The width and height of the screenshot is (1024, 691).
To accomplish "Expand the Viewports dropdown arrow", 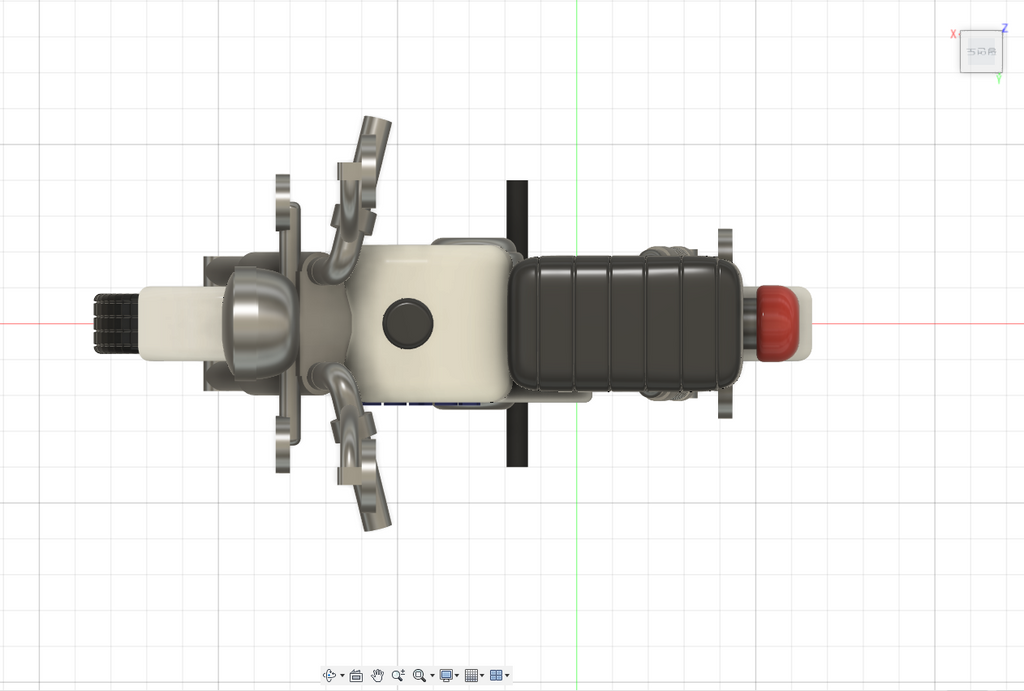I will point(507,676).
